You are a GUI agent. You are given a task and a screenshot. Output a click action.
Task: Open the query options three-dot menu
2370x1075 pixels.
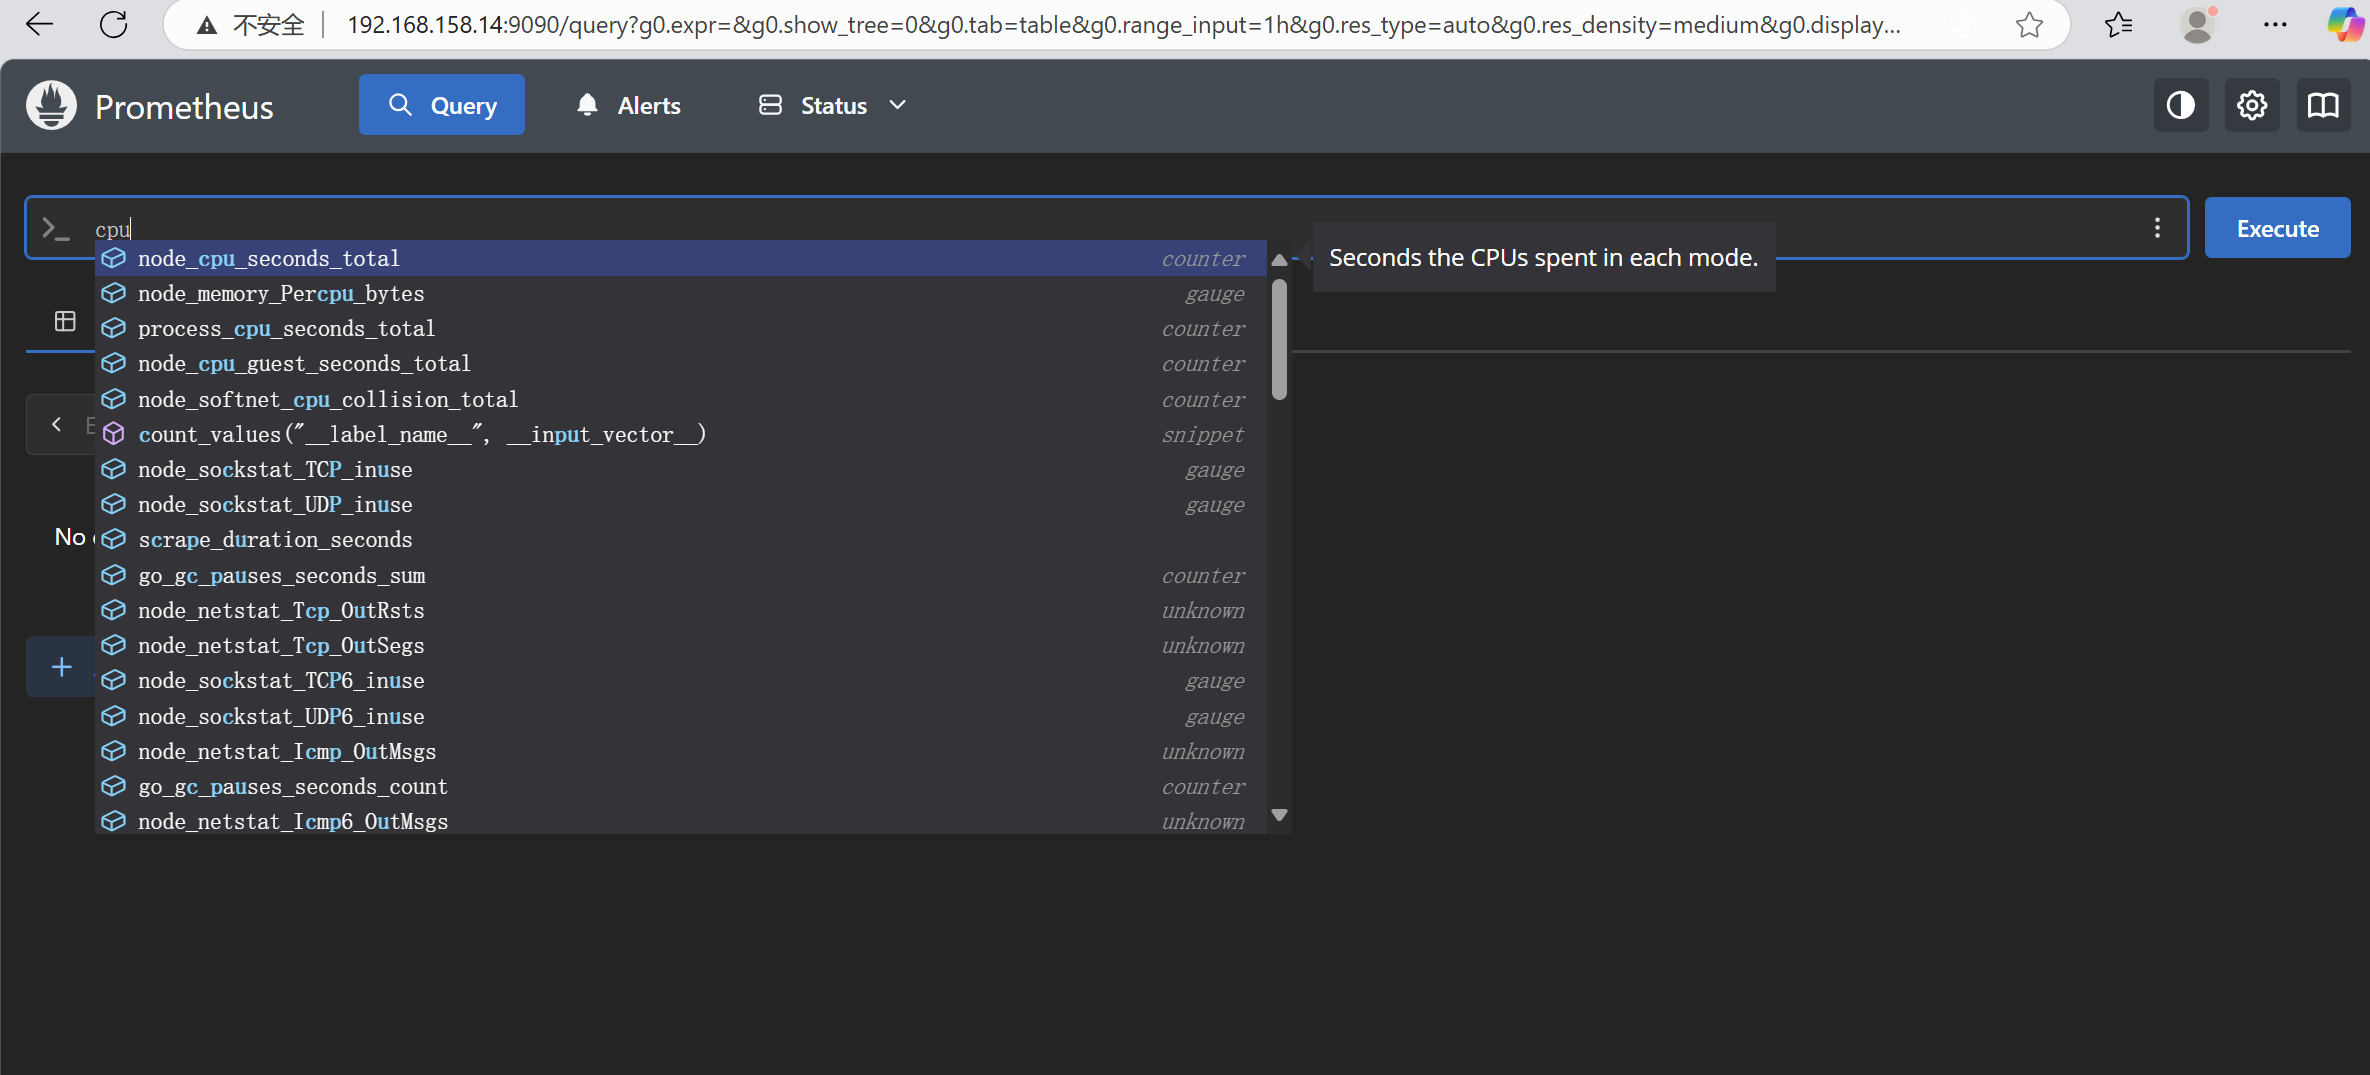click(2157, 228)
